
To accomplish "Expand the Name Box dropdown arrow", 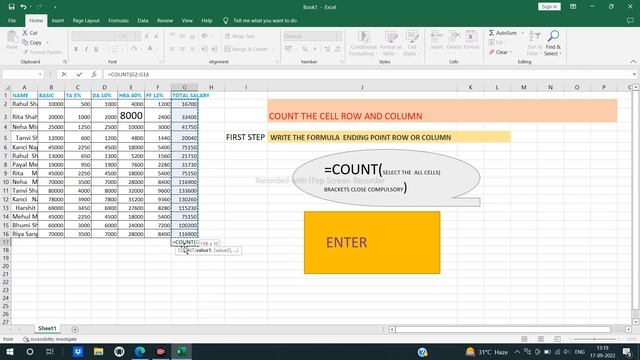I will (40, 74).
